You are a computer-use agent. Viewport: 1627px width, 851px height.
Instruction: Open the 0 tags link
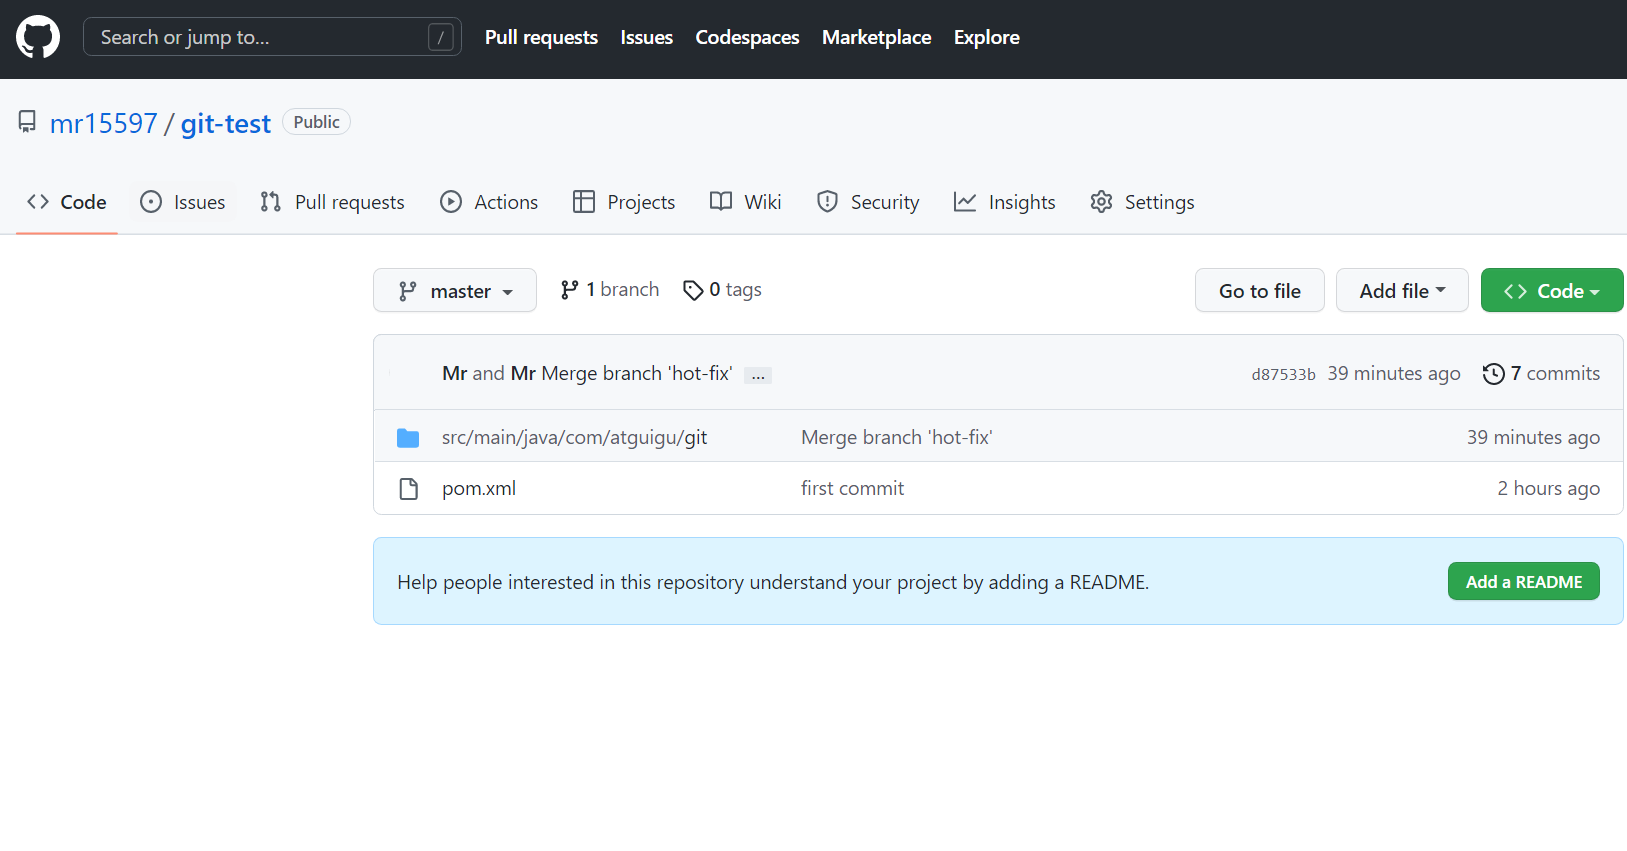pos(722,290)
